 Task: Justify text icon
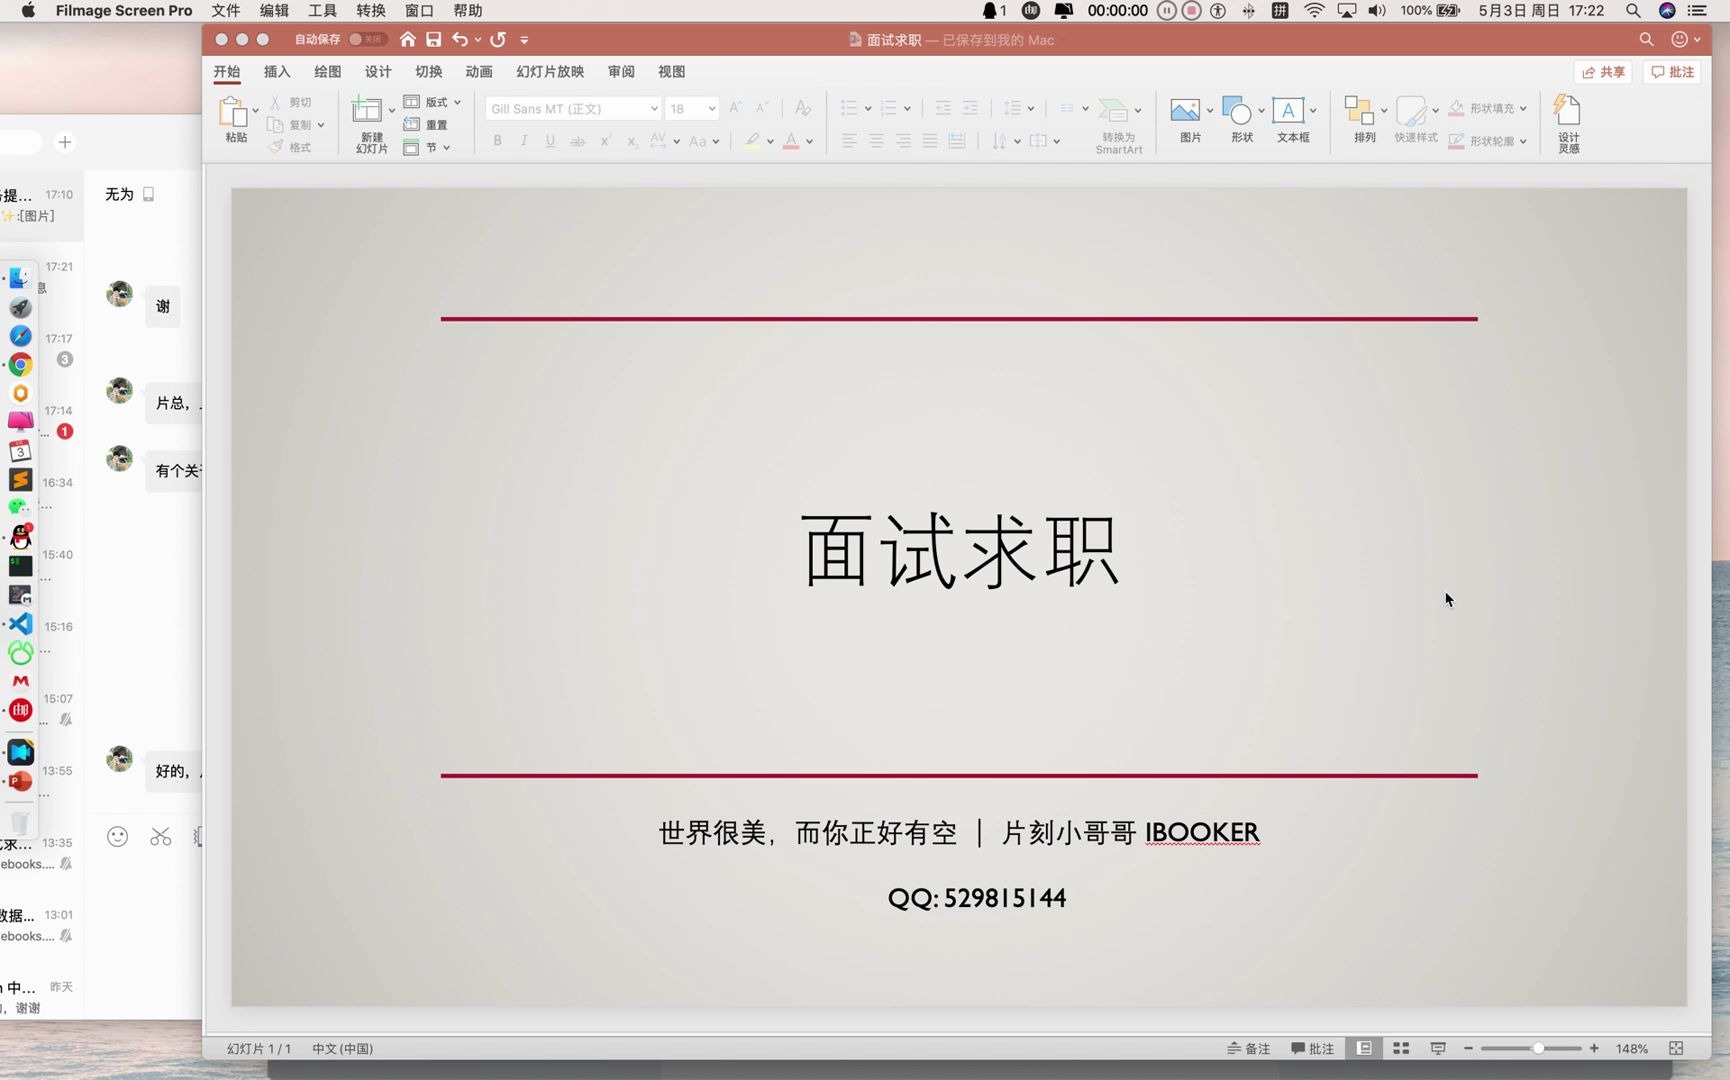coord(930,141)
